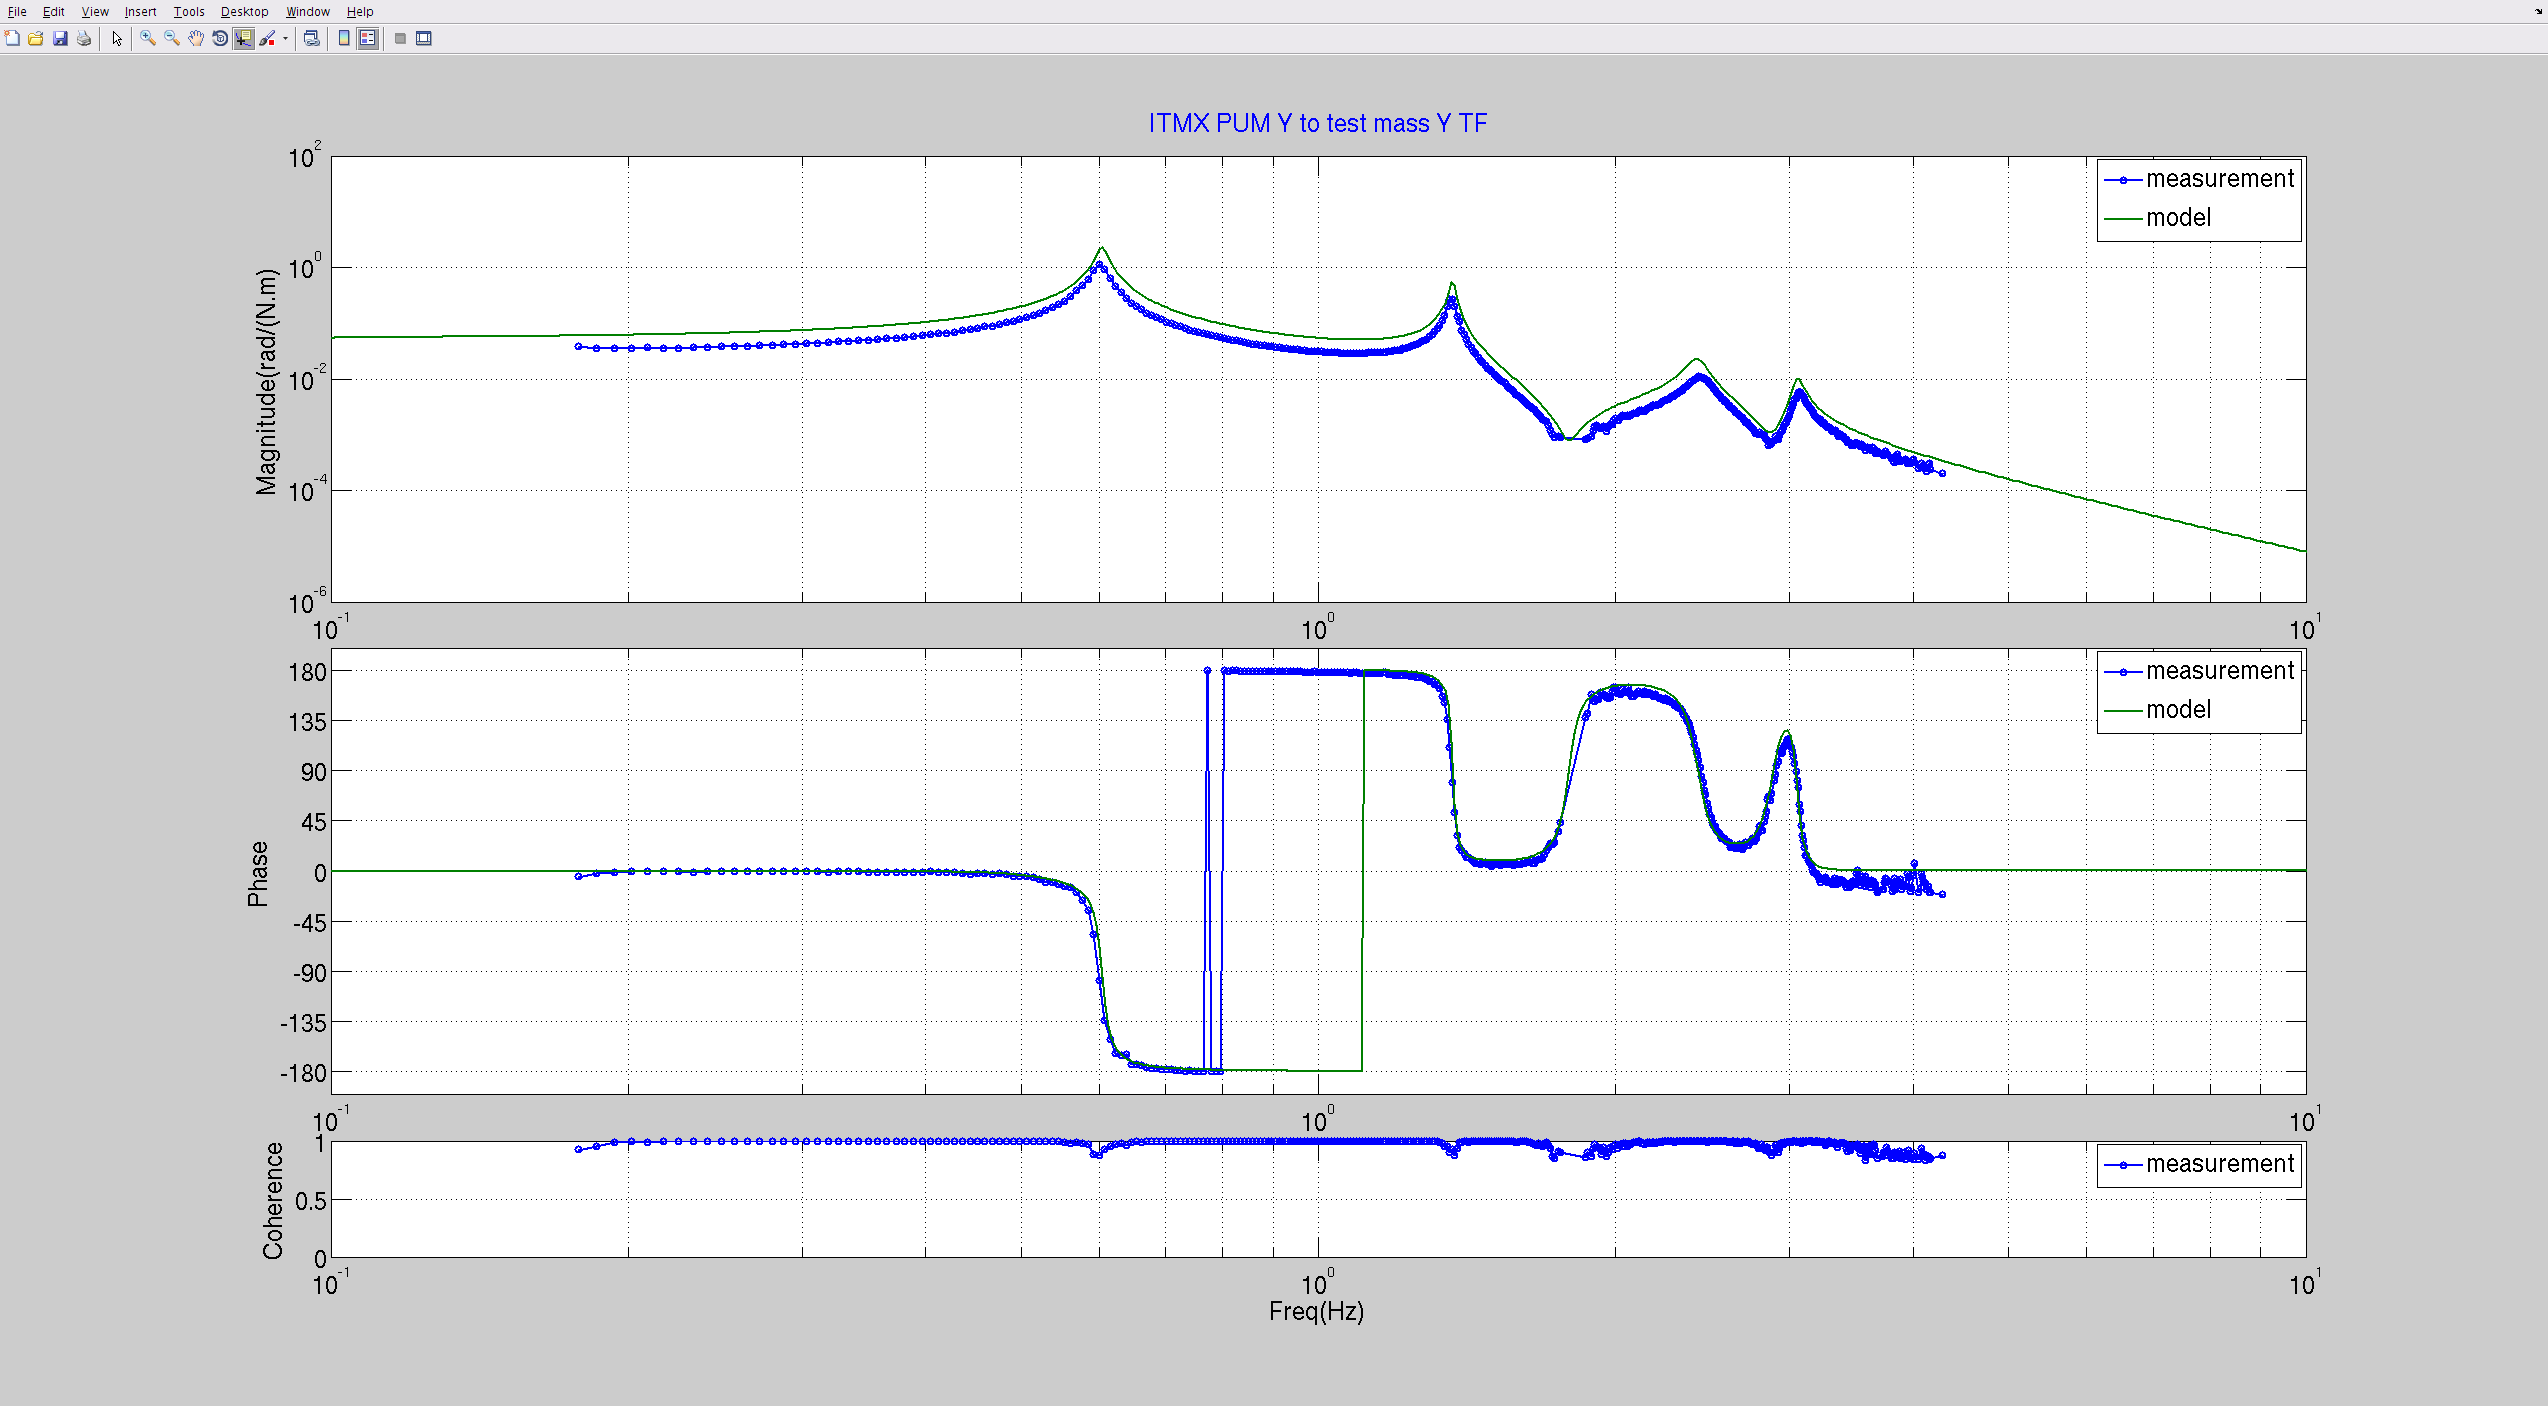This screenshot has width=2548, height=1406.
Task: Click 'model' in the magnitude plot legend
Action: 2178,218
